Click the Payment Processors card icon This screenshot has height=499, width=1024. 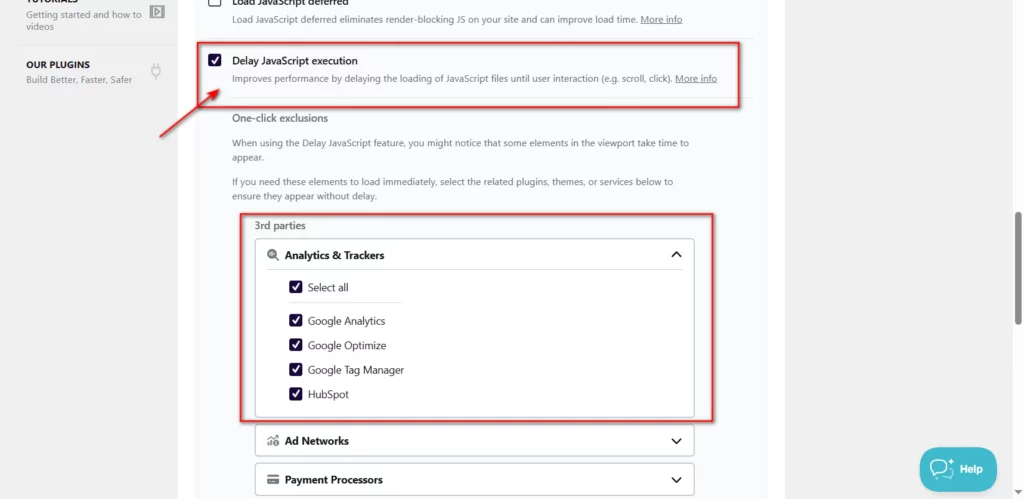(x=273, y=480)
